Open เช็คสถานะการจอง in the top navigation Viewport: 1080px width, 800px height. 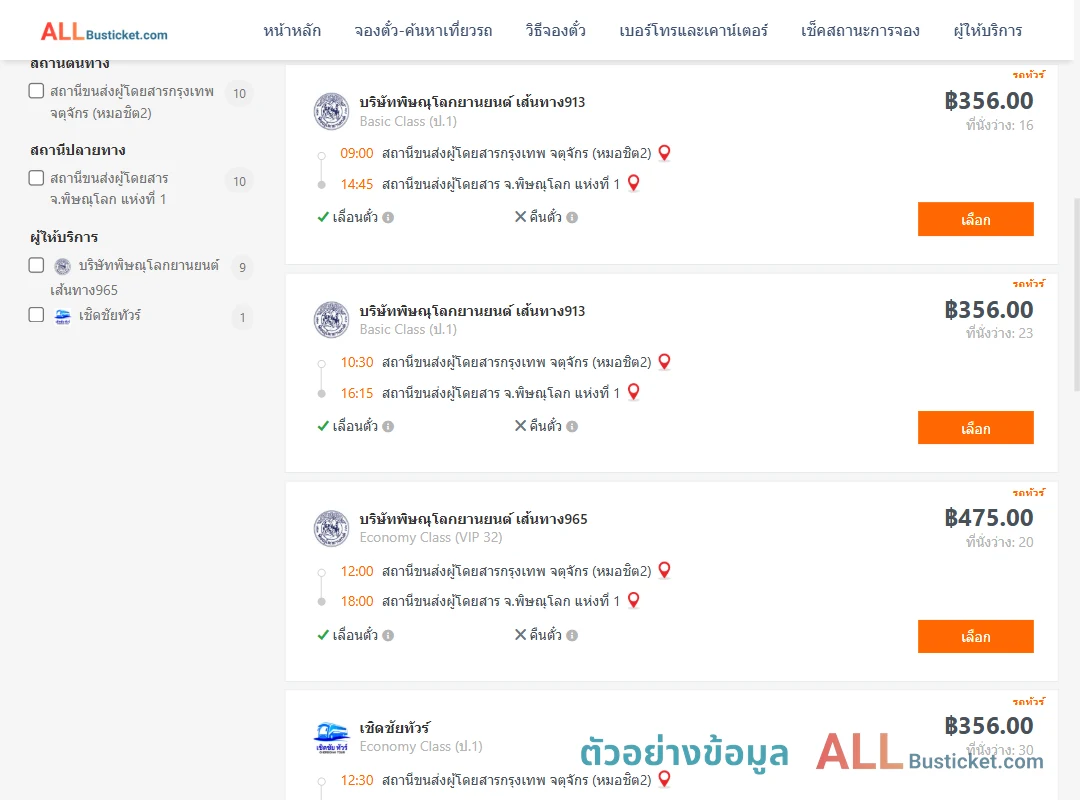coord(860,31)
